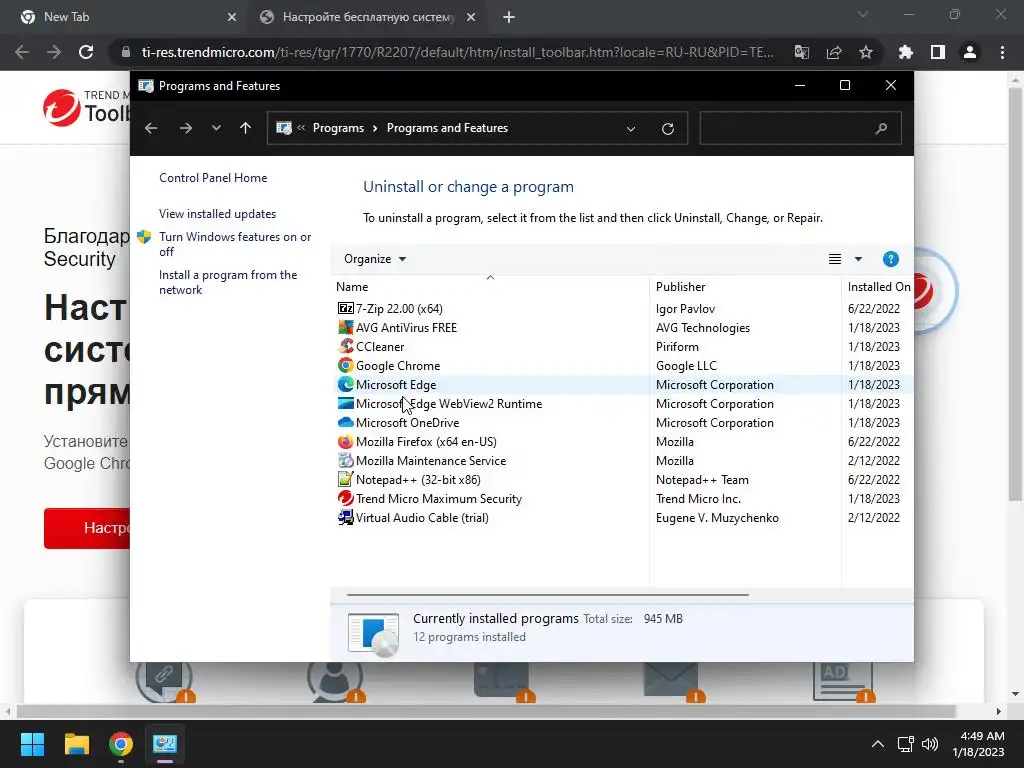Open Chrome three-dot menu
1024x768 pixels.
pos(1002,52)
